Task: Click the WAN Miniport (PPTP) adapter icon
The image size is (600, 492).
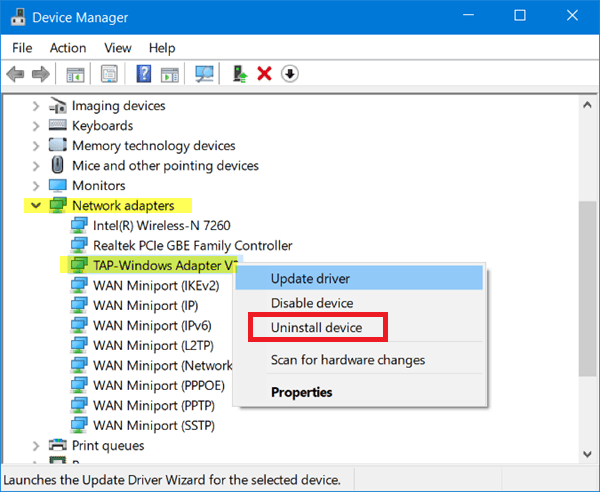Action: pos(79,405)
